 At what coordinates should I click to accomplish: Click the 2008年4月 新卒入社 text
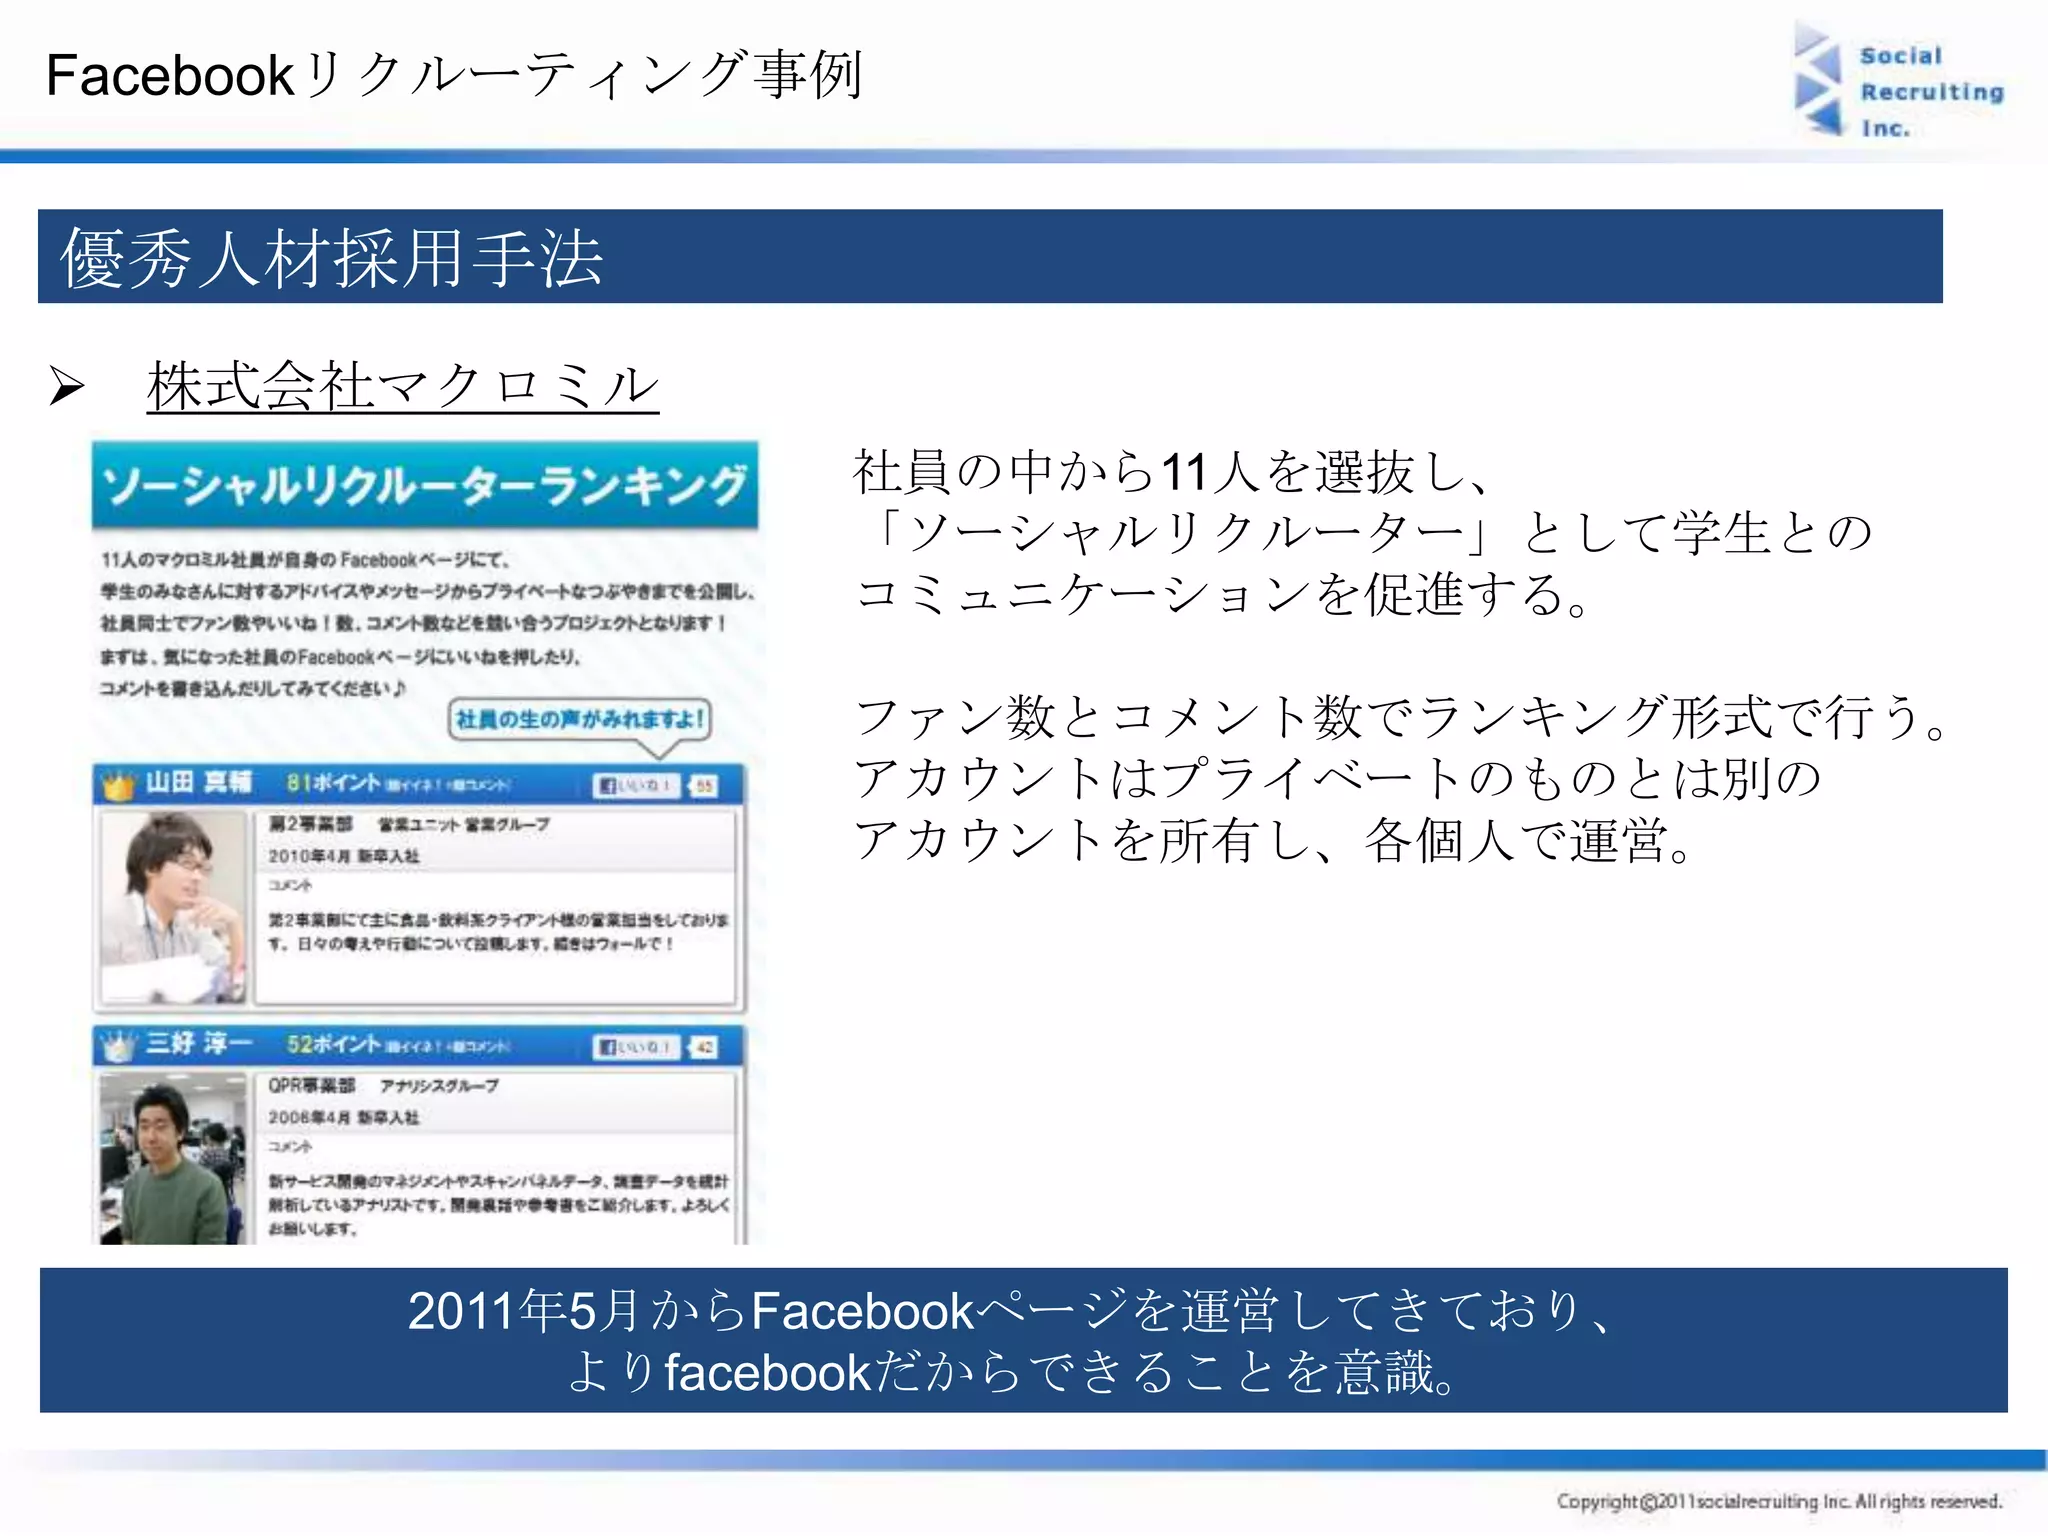(343, 1118)
